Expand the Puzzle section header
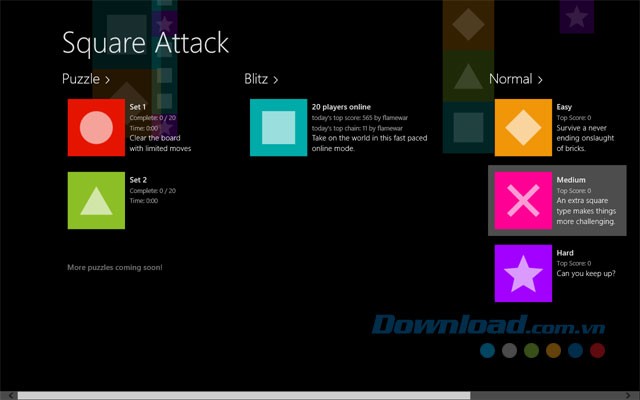 (86, 78)
